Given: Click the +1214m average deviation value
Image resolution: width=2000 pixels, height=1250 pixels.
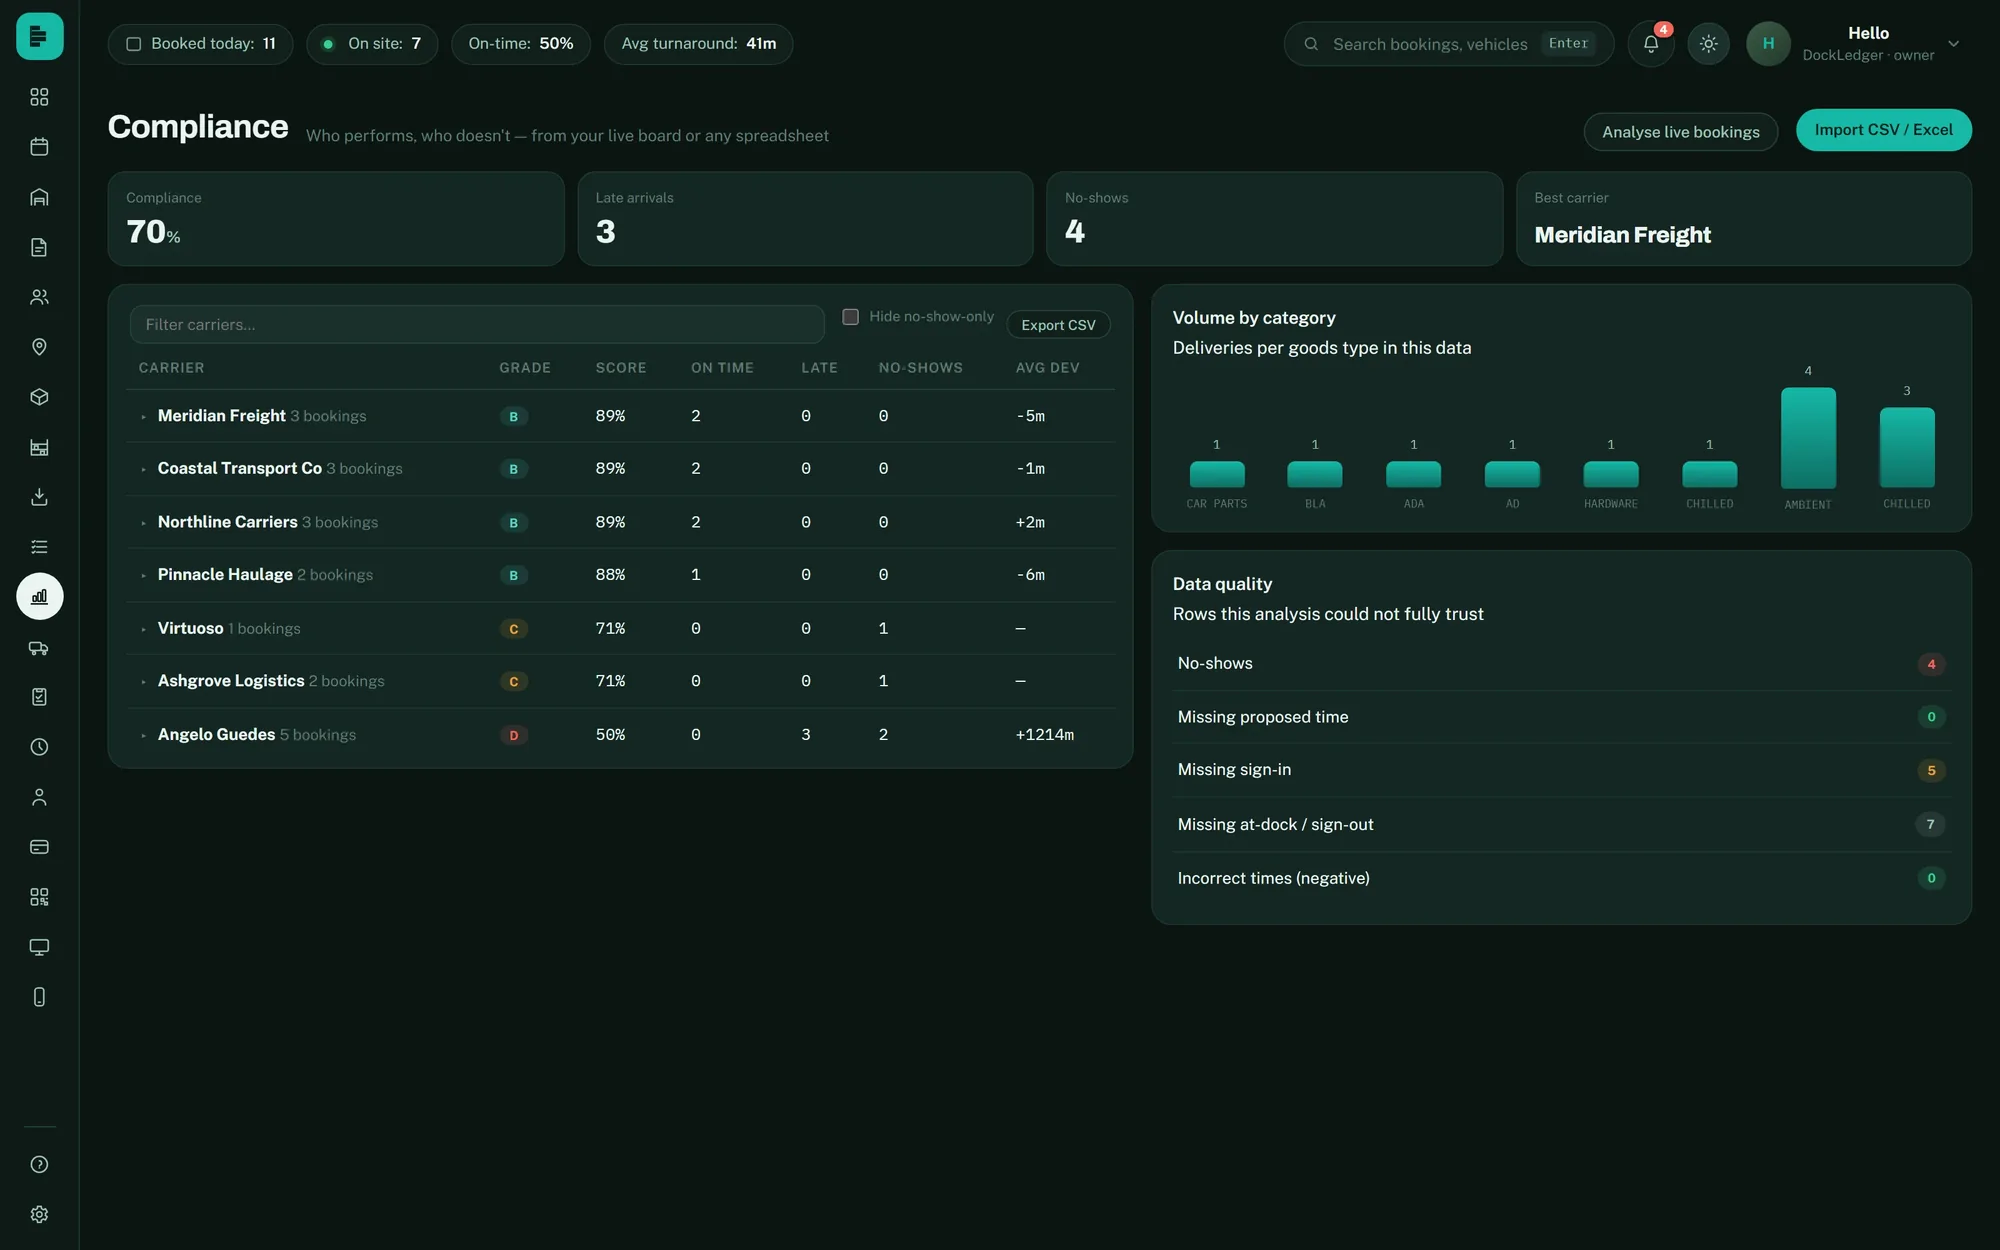Looking at the screenshot, I should [1044, 735].
